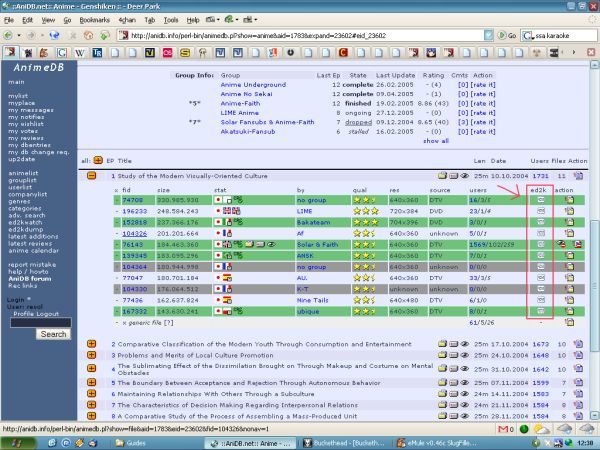The height and width of the screenshot is (450, 600).
Task: Open the 'AniDB forum' sidebar link
Action: click(30, 279)
